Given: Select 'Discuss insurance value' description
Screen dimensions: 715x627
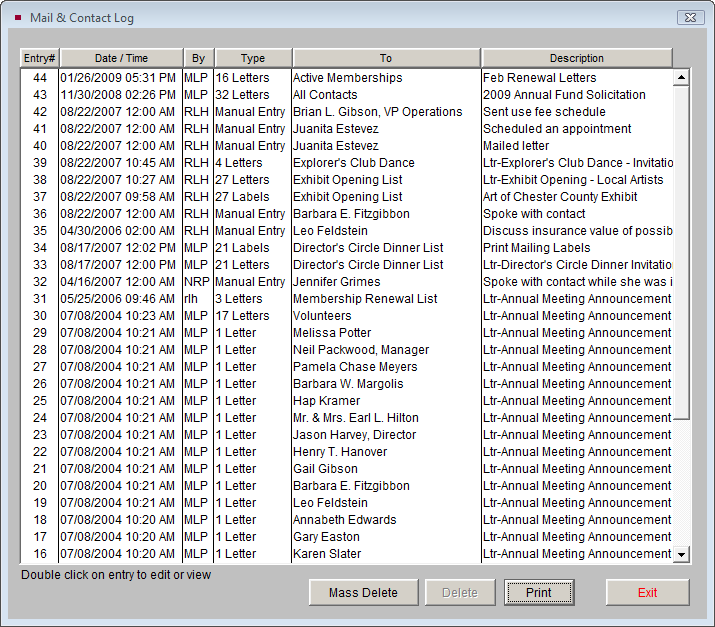Looking at the screenshot, I should [578, 231].
